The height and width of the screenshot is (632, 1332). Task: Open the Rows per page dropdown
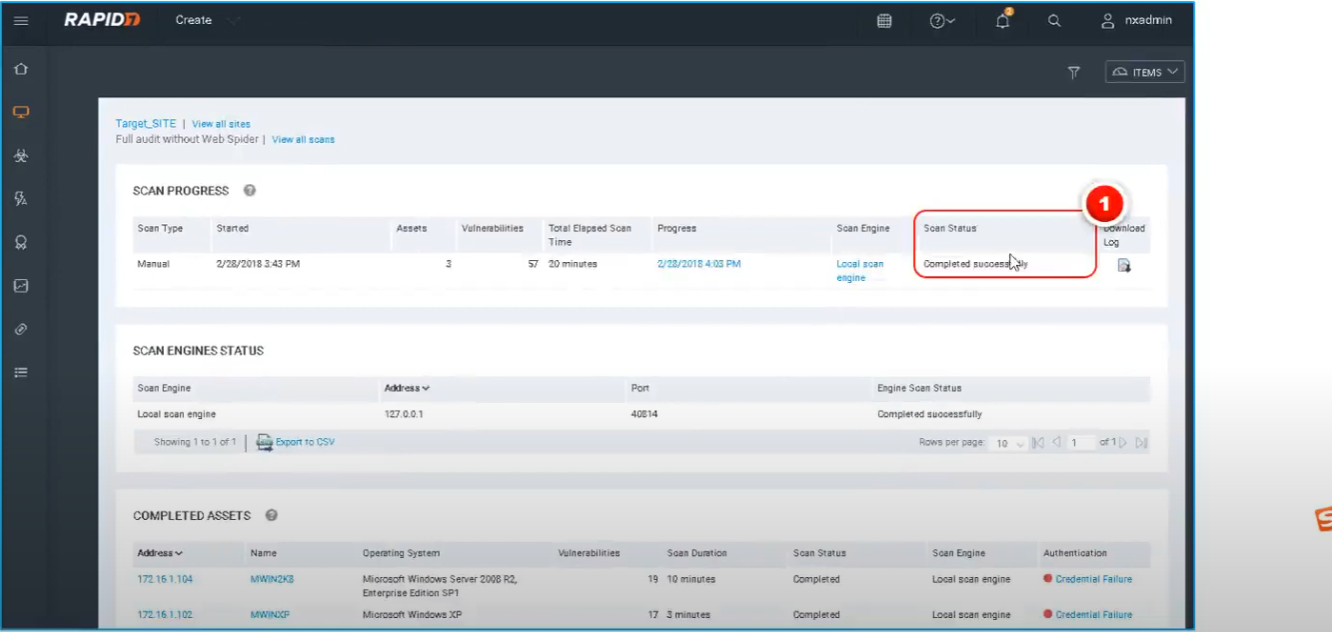[1010, 443]
